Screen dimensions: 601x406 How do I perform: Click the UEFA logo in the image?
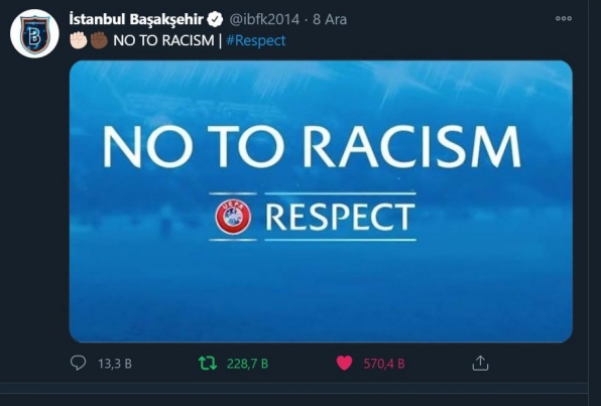[x=233, y=217]
